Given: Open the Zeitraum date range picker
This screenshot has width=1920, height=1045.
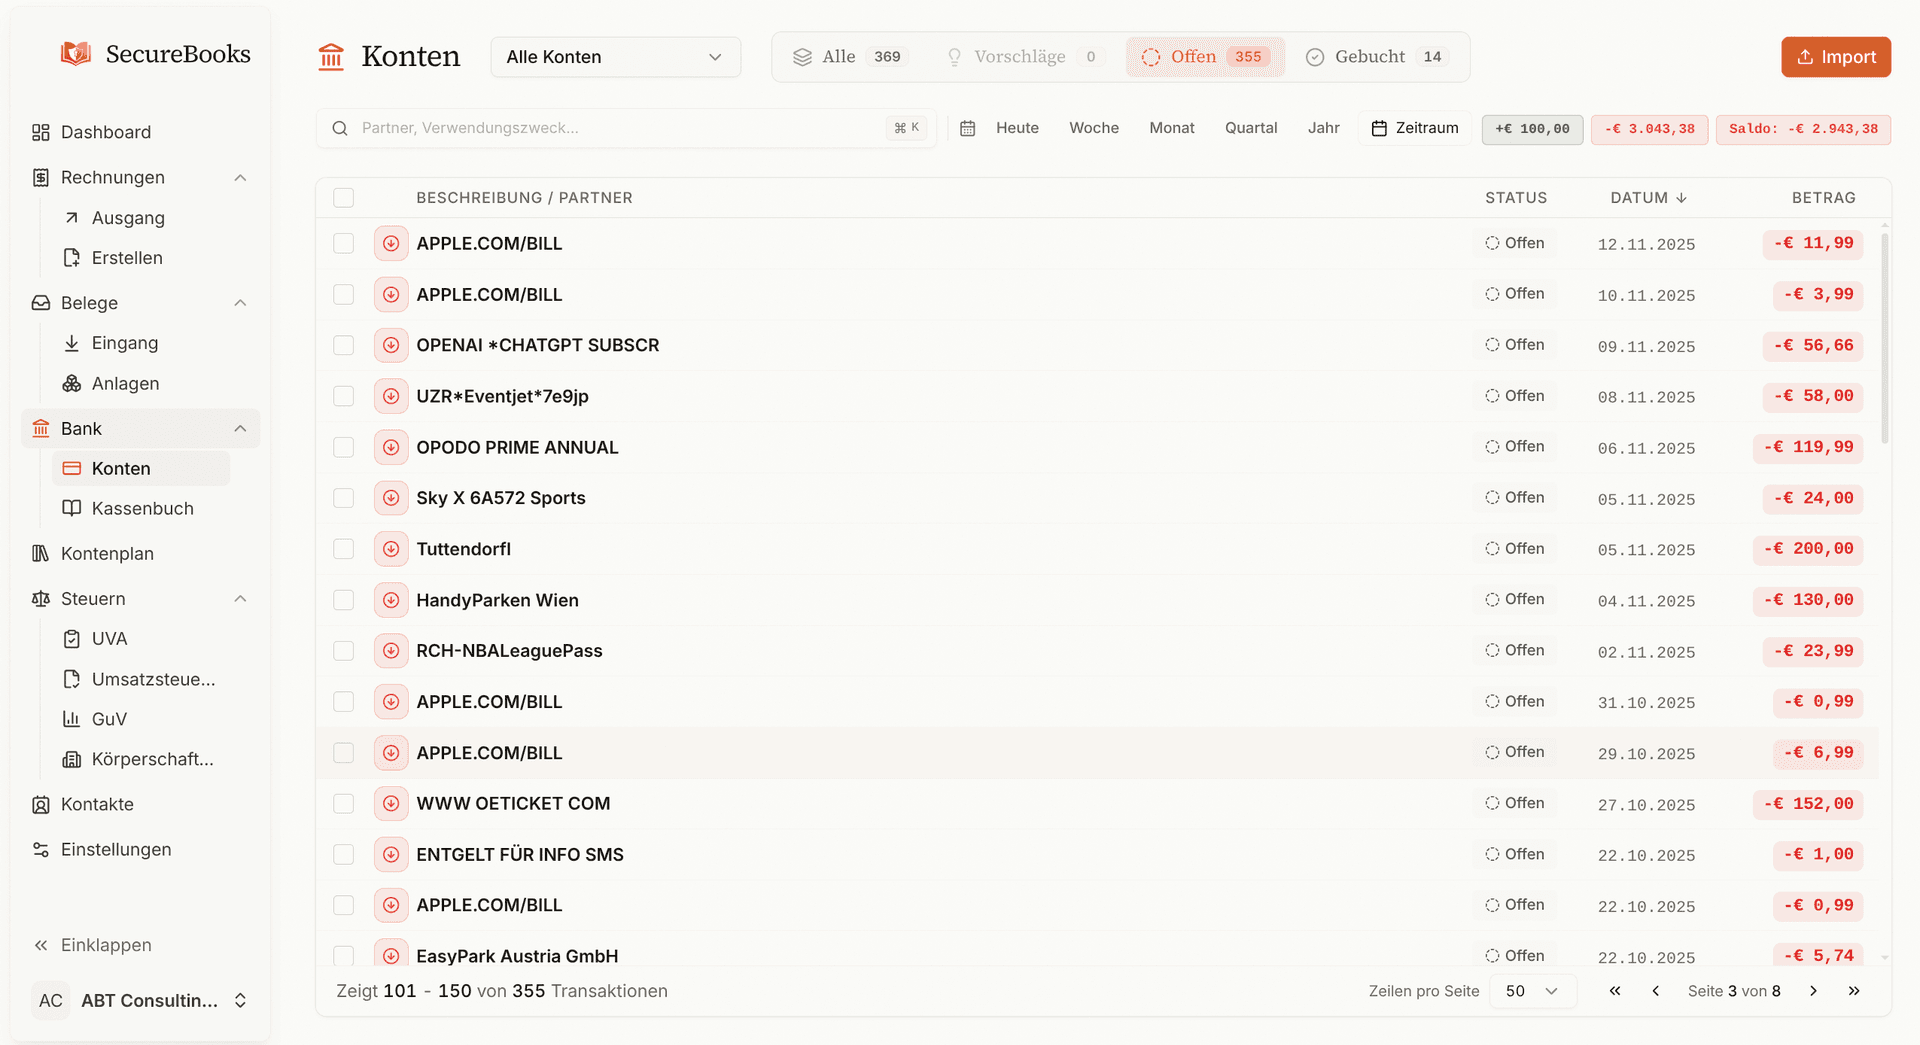Looking at the screenshot, I should tap(1415, 128).
